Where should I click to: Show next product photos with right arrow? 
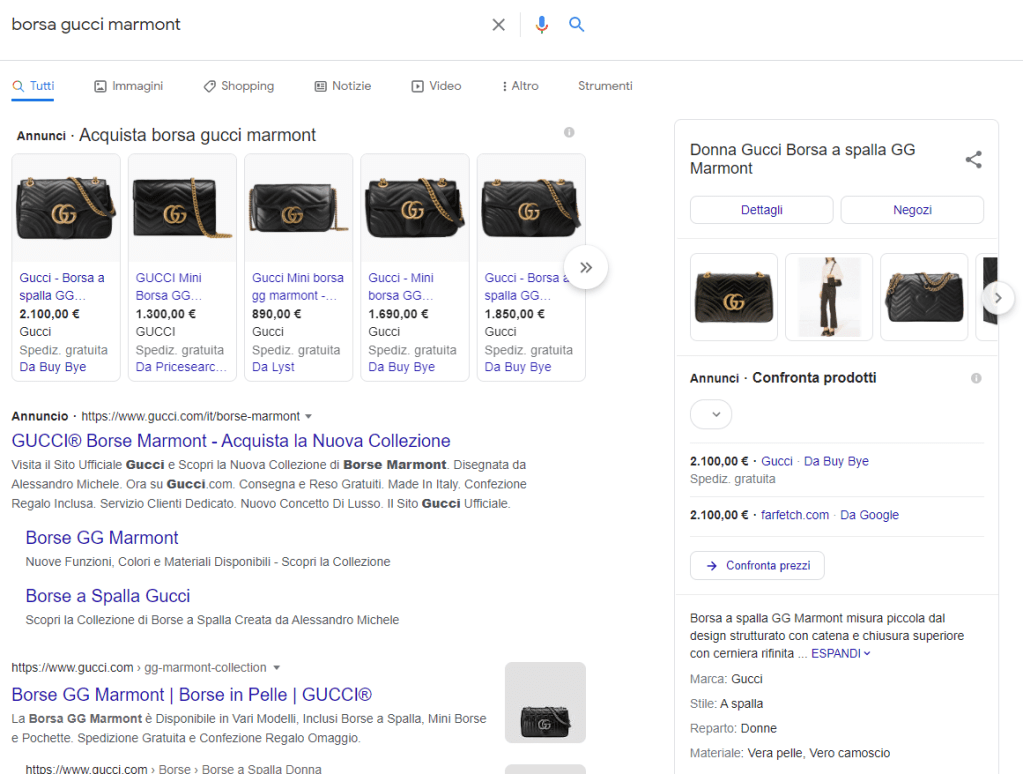pyautogui.click(x=996, y=297)
